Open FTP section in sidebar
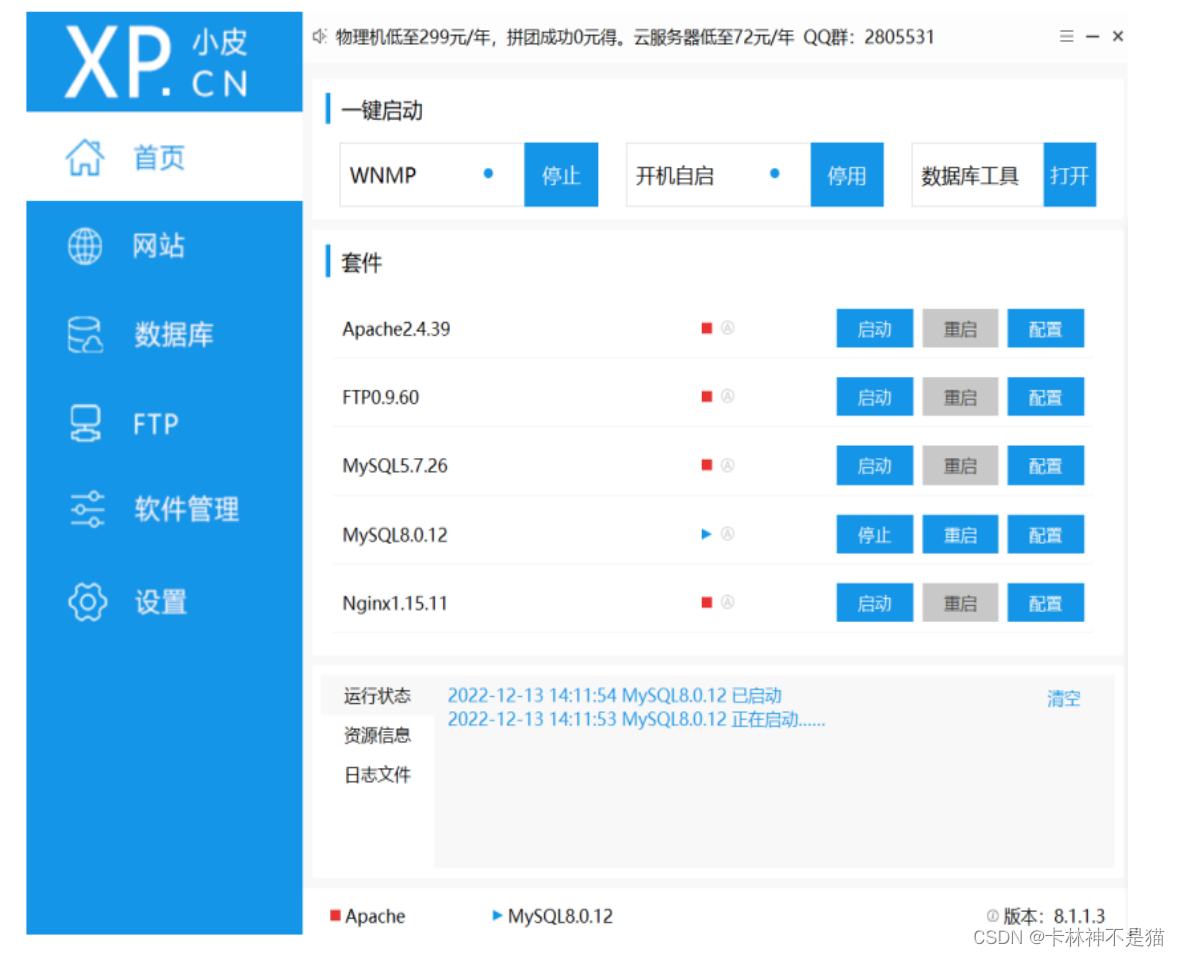This screenshot has width=1180, height=957. [164, 423]
